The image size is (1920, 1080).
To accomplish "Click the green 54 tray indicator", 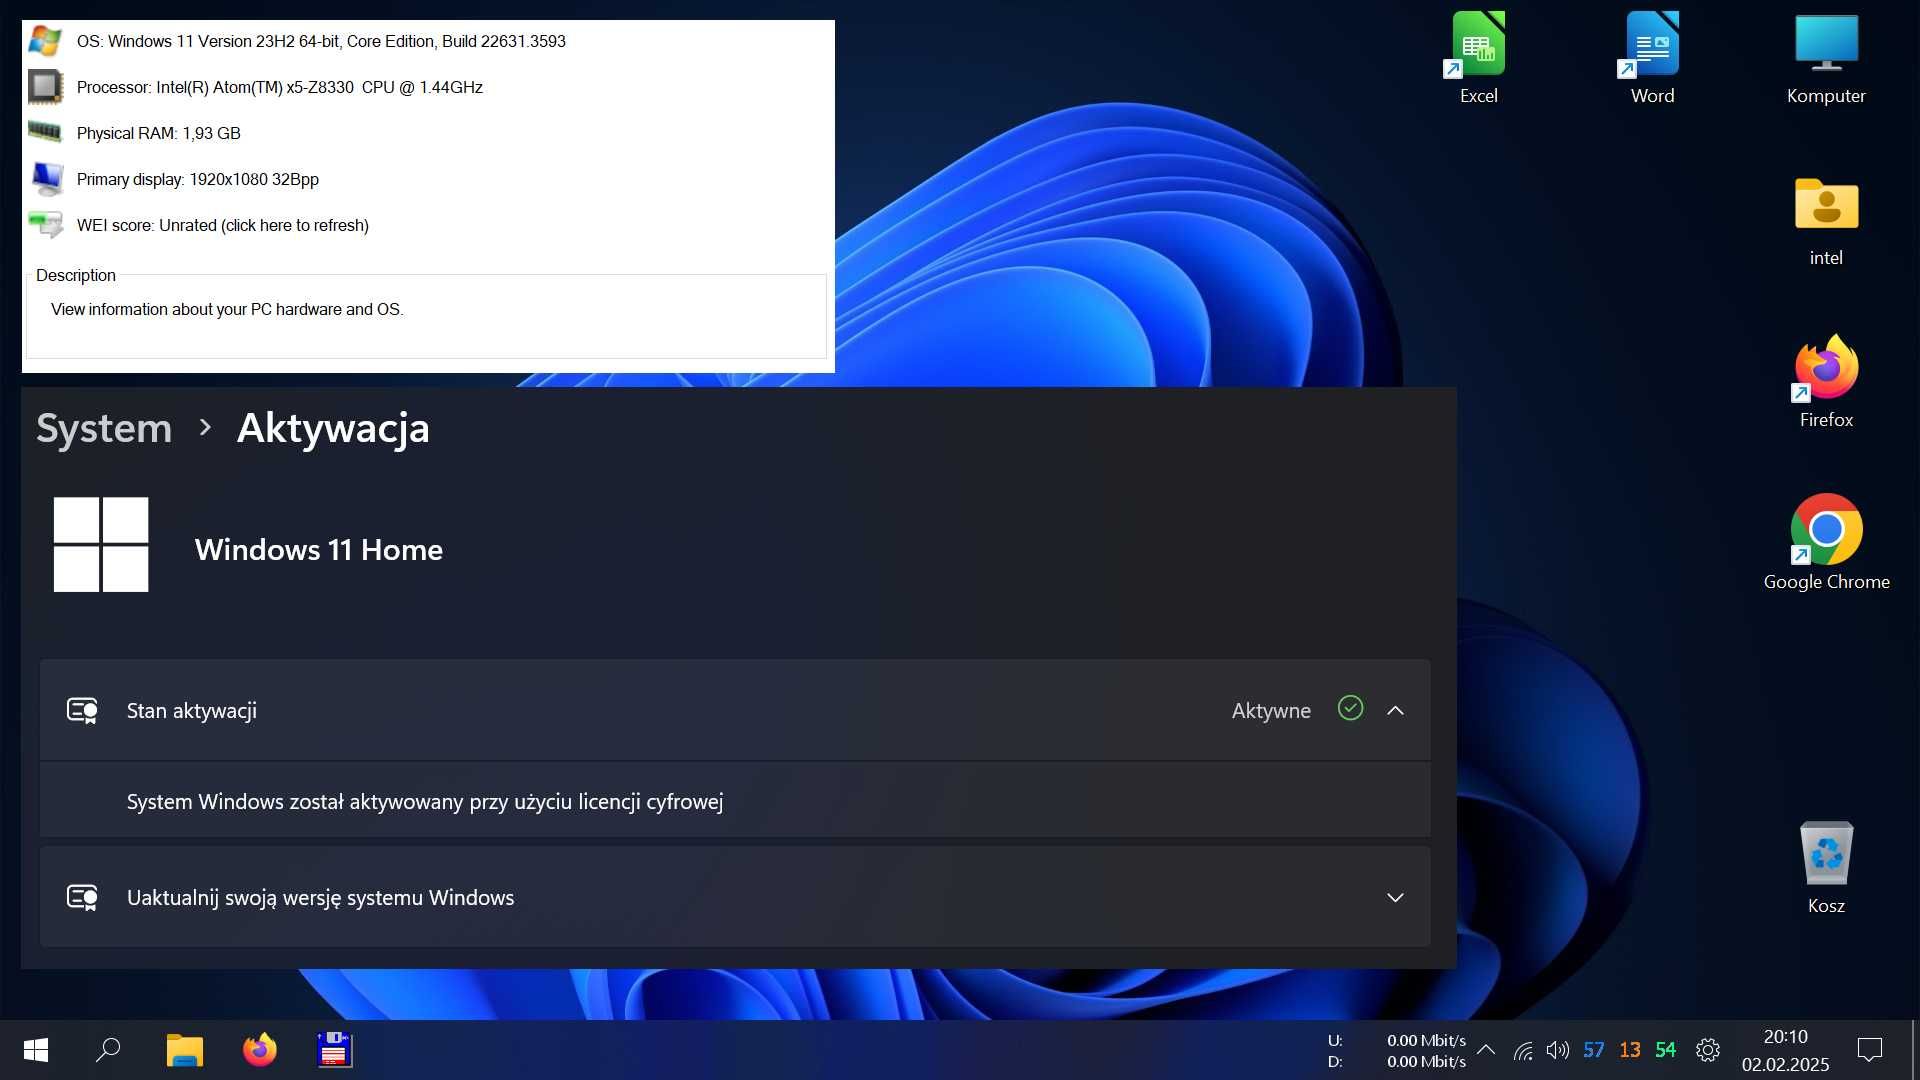I will click(1665, 1050).
